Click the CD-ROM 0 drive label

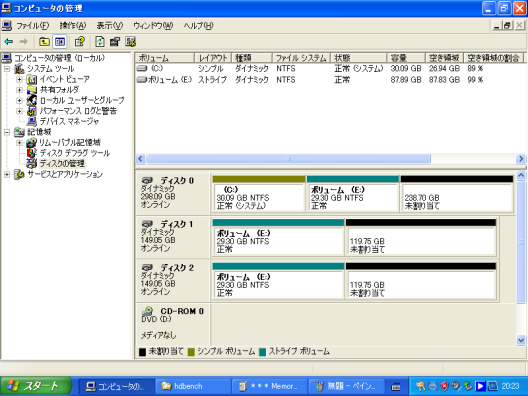coord(173,324)
